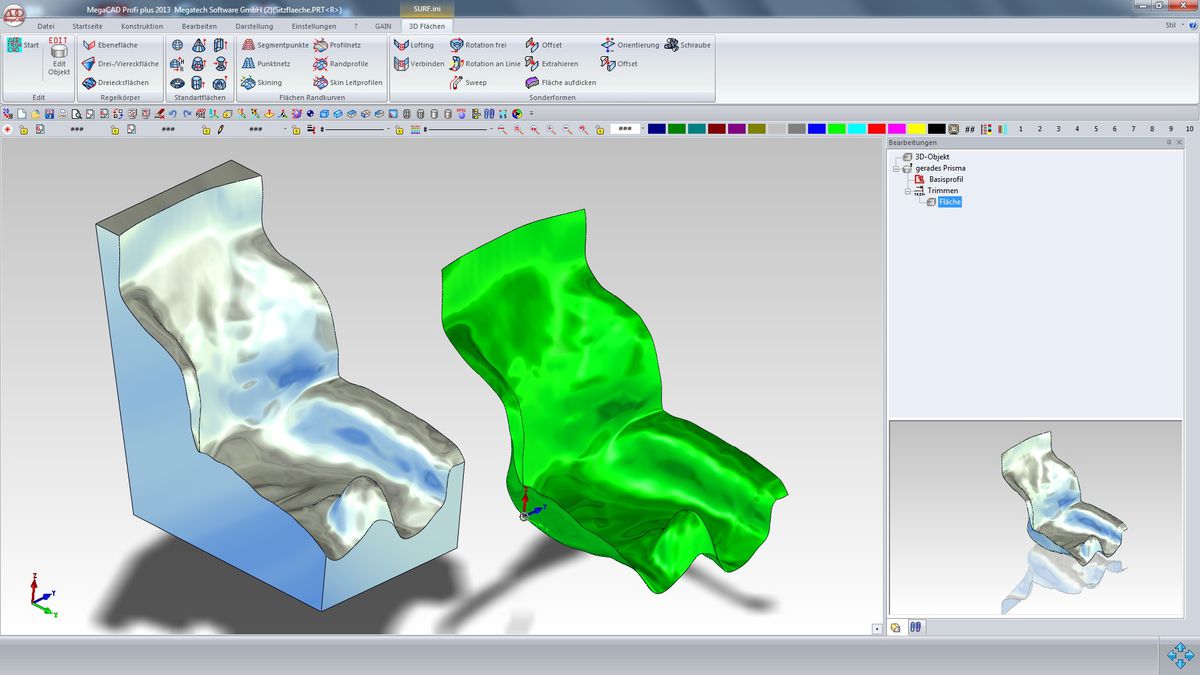Collapse the Trimmen tree node
The image size is (1200, 675).
pos(909,190)
